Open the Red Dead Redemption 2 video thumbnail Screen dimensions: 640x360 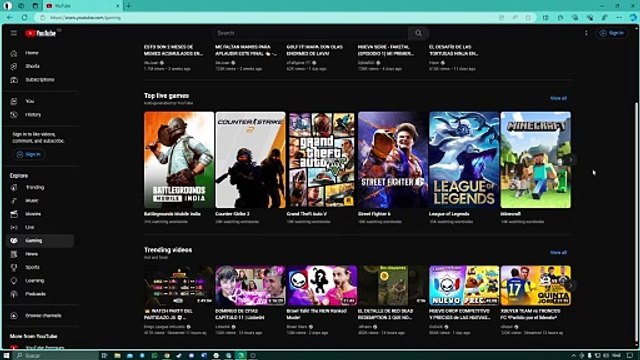click(x=393, y=286)
